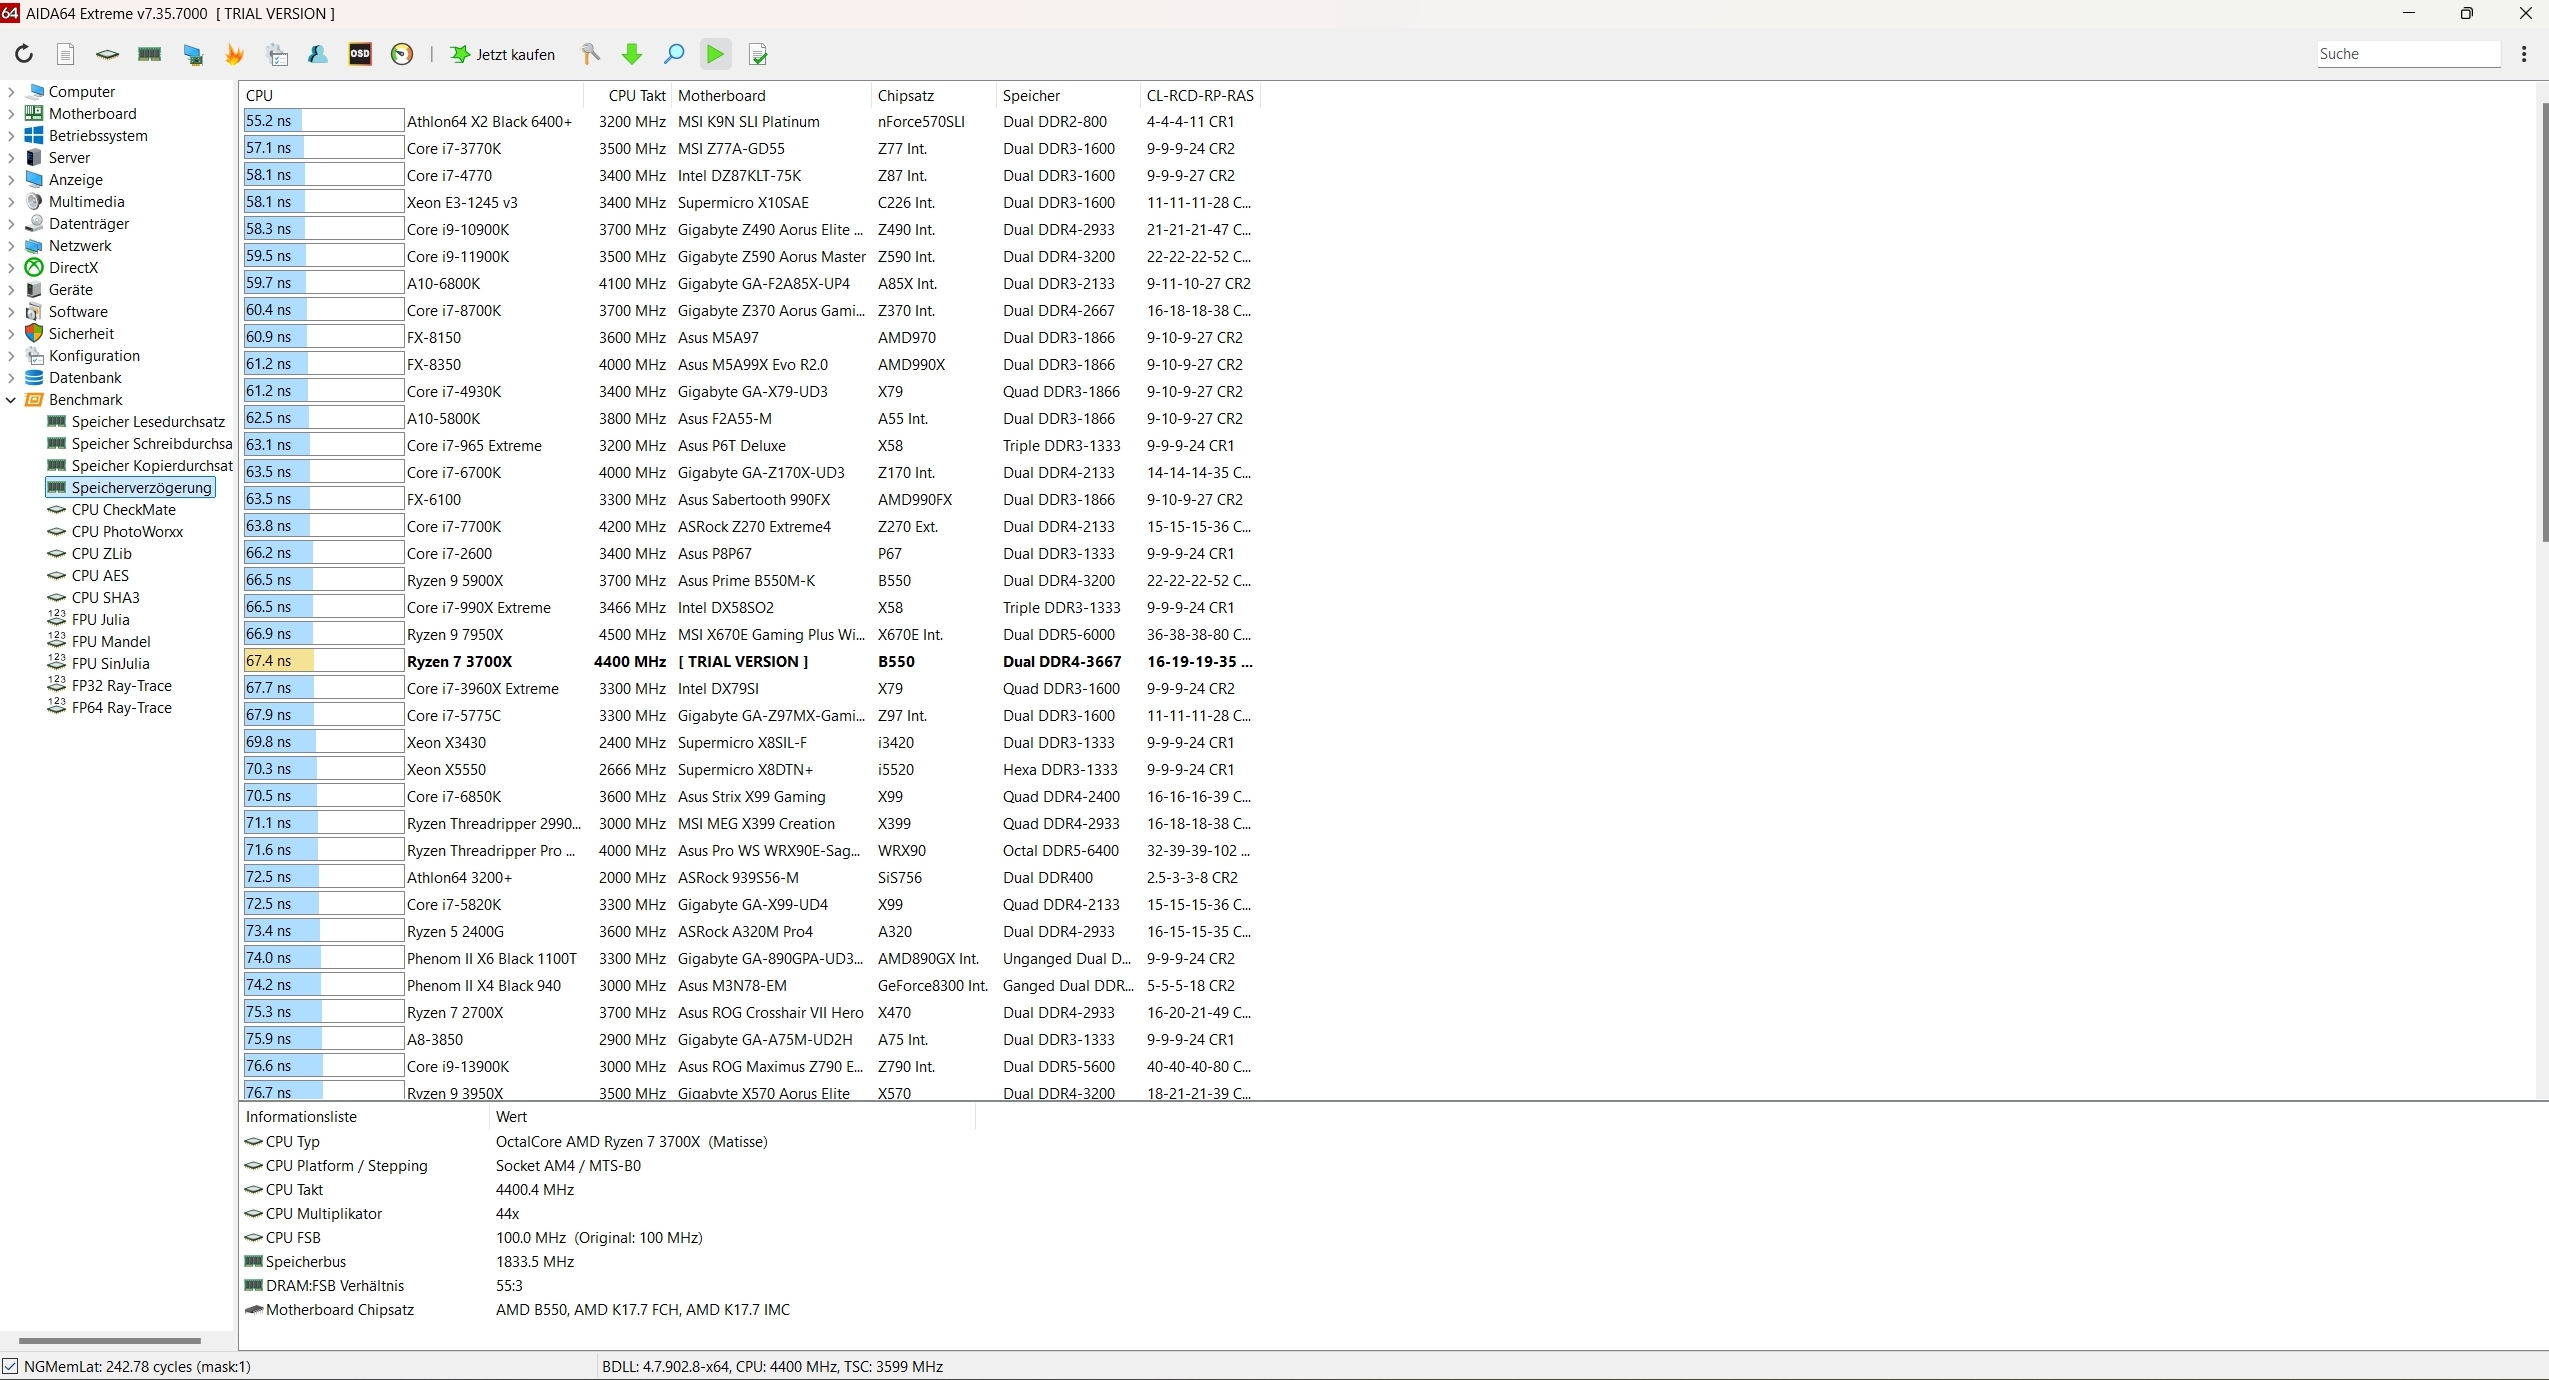Toggle the NGMemLat status bar checkbox
Image resolution: width=2549 pixels, height=1380 pixels.
click(10, 1366)
